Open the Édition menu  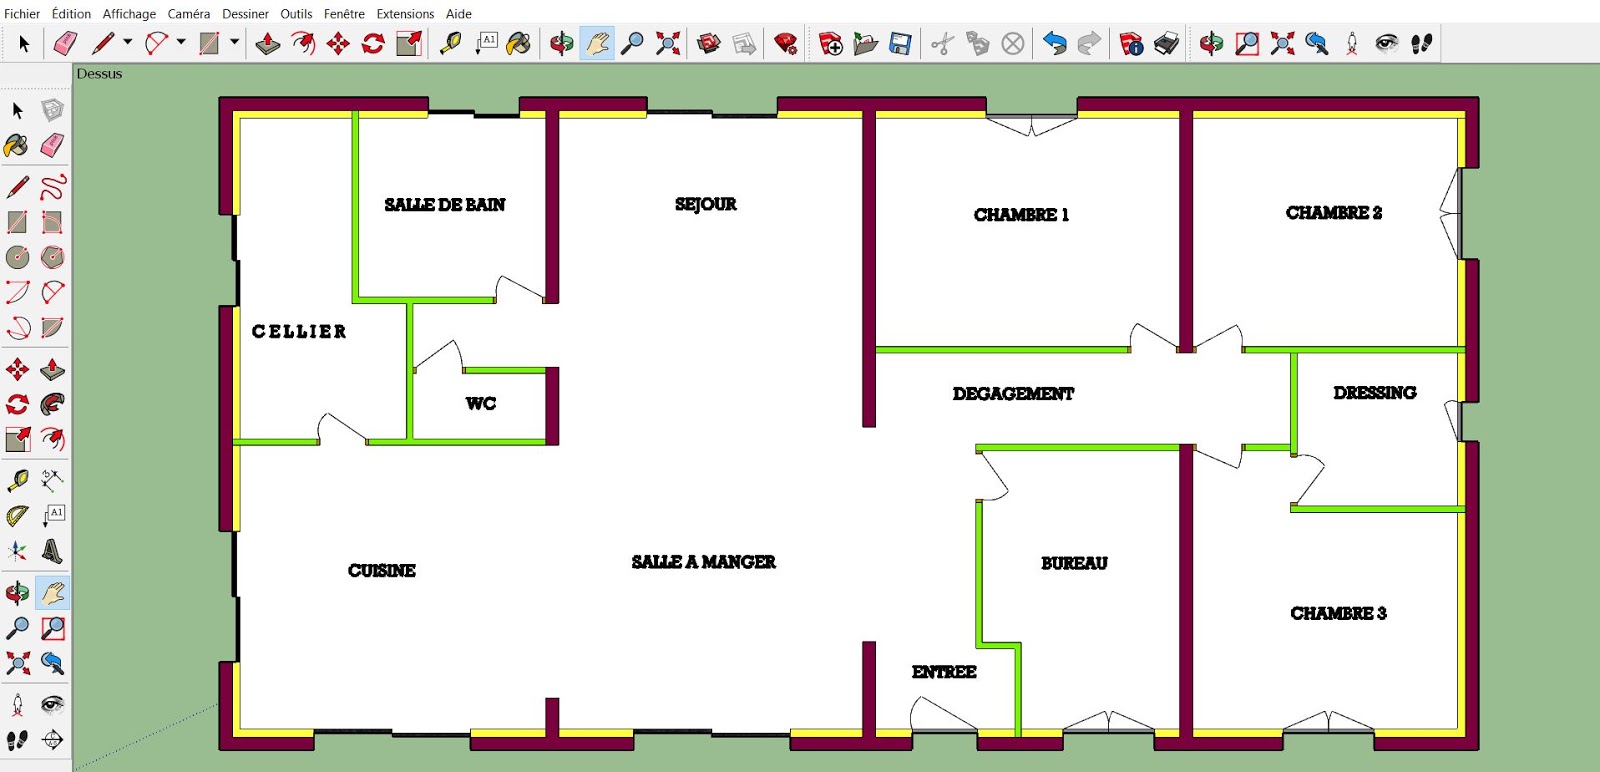coord(71,14)
